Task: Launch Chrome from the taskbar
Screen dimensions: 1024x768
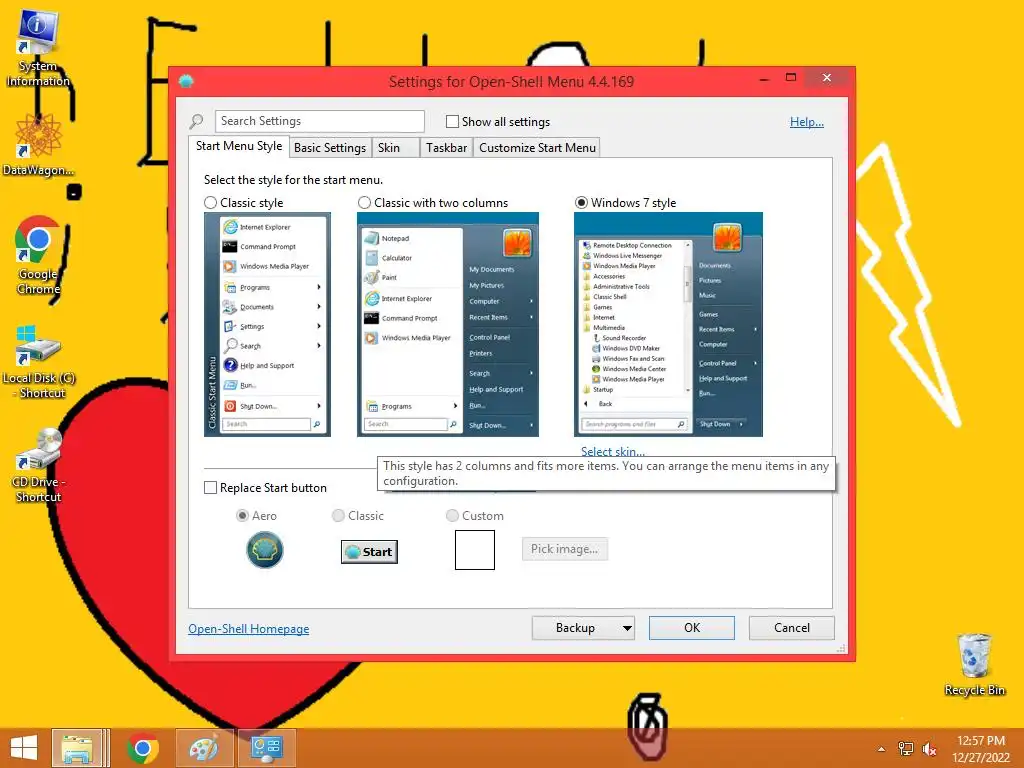Action: [x=142, y=748]
